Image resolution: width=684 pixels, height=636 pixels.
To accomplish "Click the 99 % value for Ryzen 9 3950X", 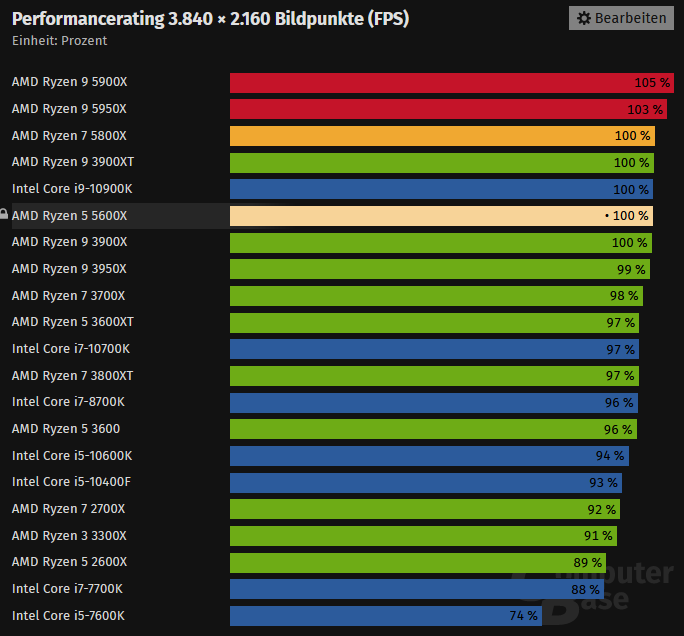I will [631, 270].
